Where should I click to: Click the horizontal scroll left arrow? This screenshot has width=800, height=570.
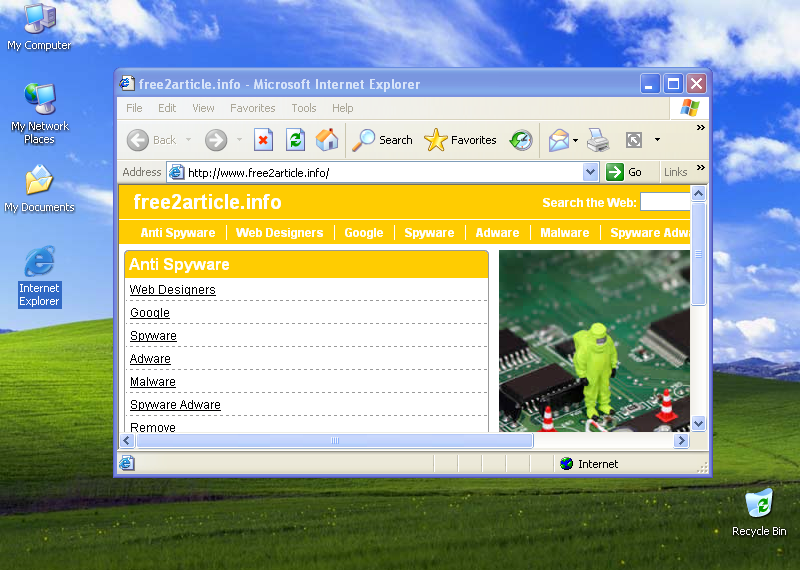128,440
